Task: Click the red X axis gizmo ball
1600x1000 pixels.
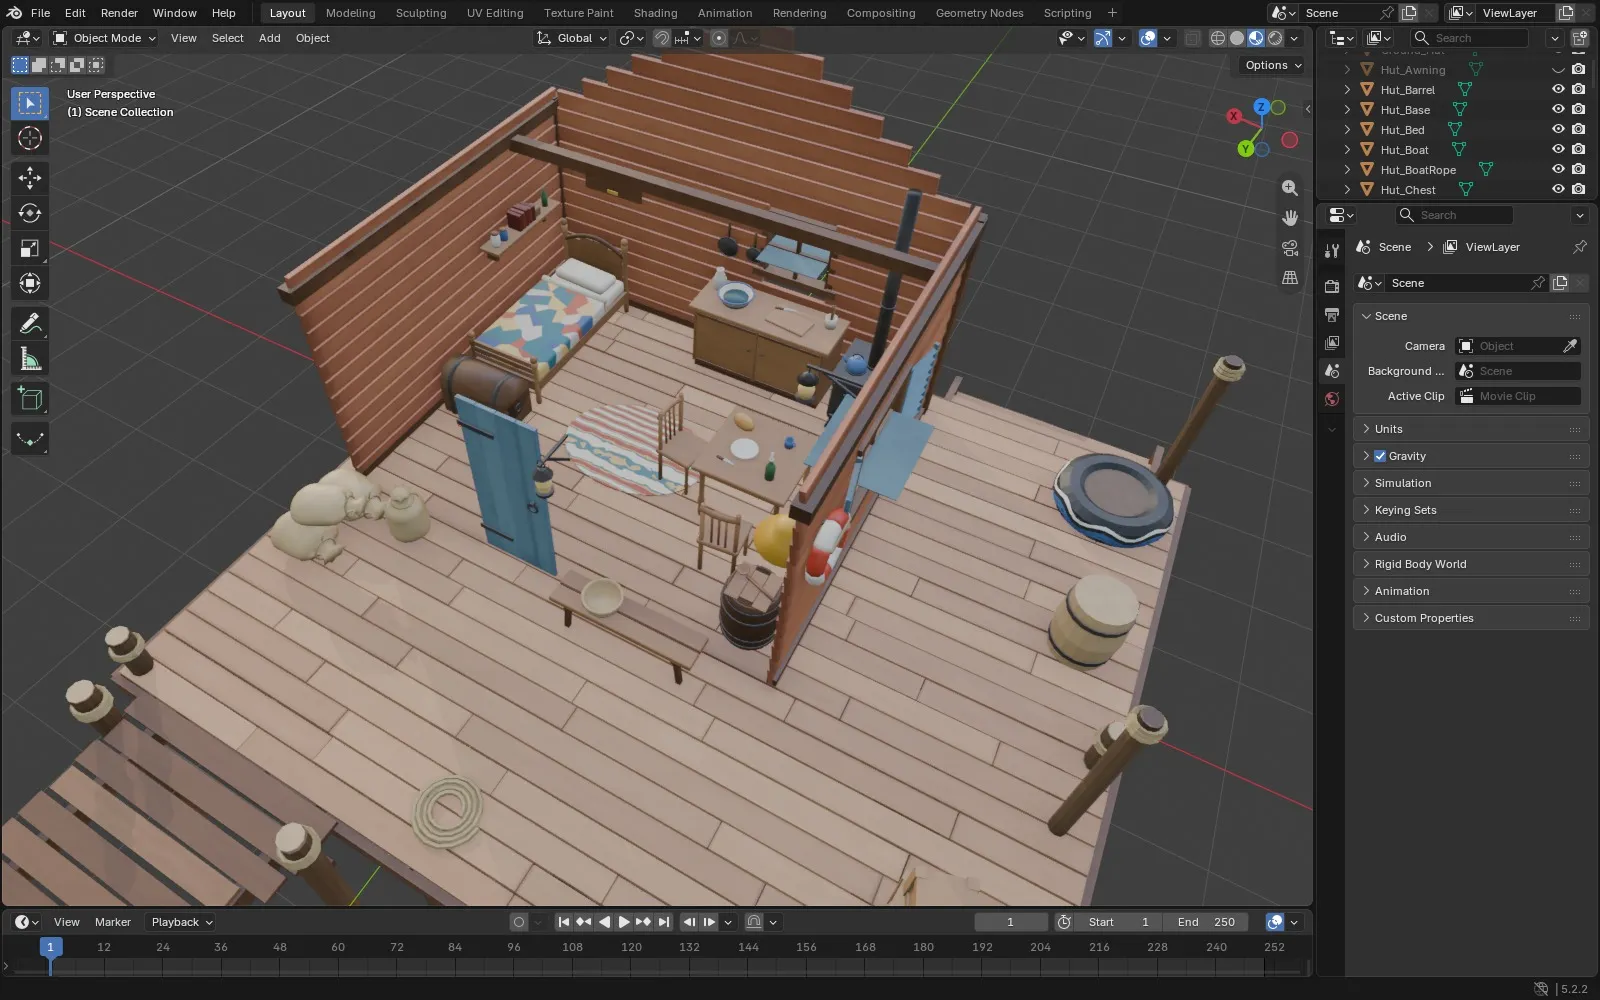Action: 1234,116
